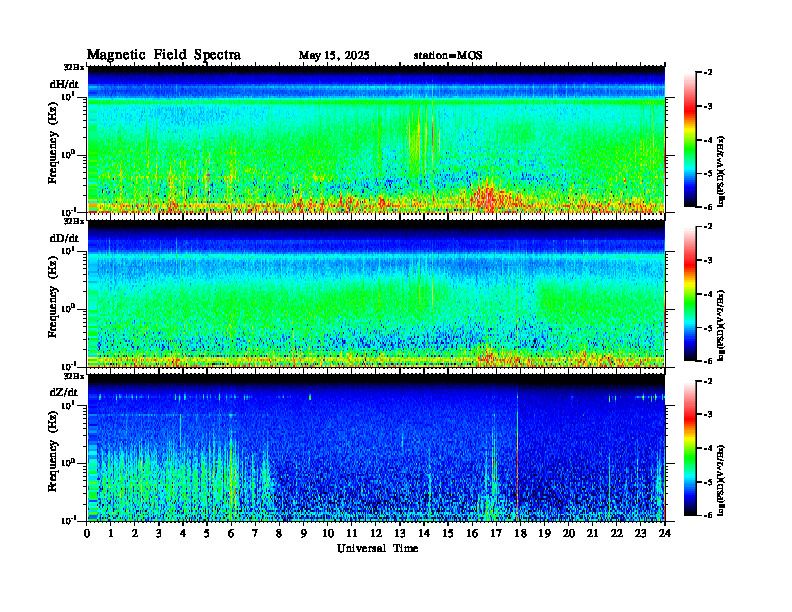
Task: Click hour 13 on the time axis
Action: coord(400,534)
